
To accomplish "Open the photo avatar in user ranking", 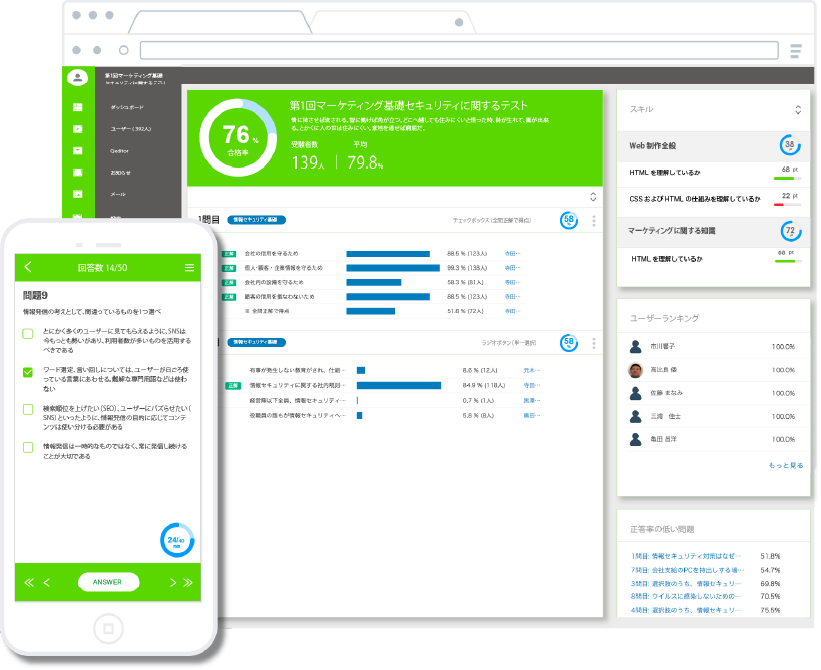I will coord(636,370).
